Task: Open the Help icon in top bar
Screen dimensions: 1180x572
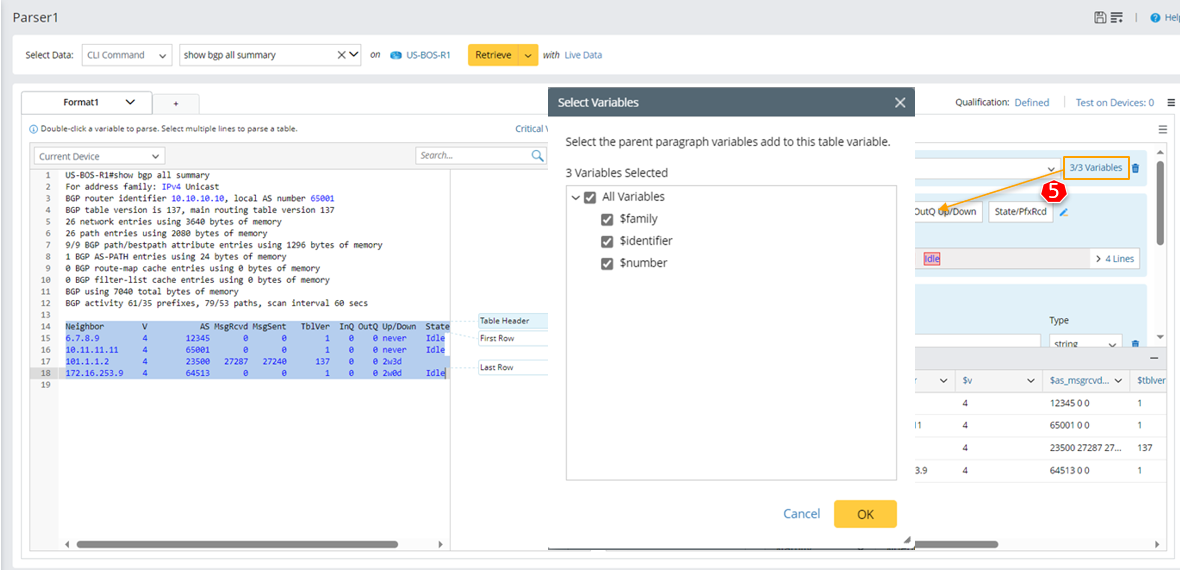Action: coord(1156,18)
